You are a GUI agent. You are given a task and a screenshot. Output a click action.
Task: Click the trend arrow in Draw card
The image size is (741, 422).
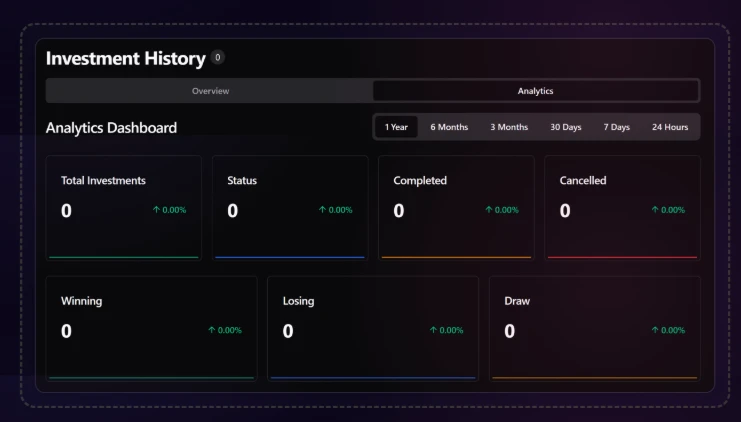point(655,330)
